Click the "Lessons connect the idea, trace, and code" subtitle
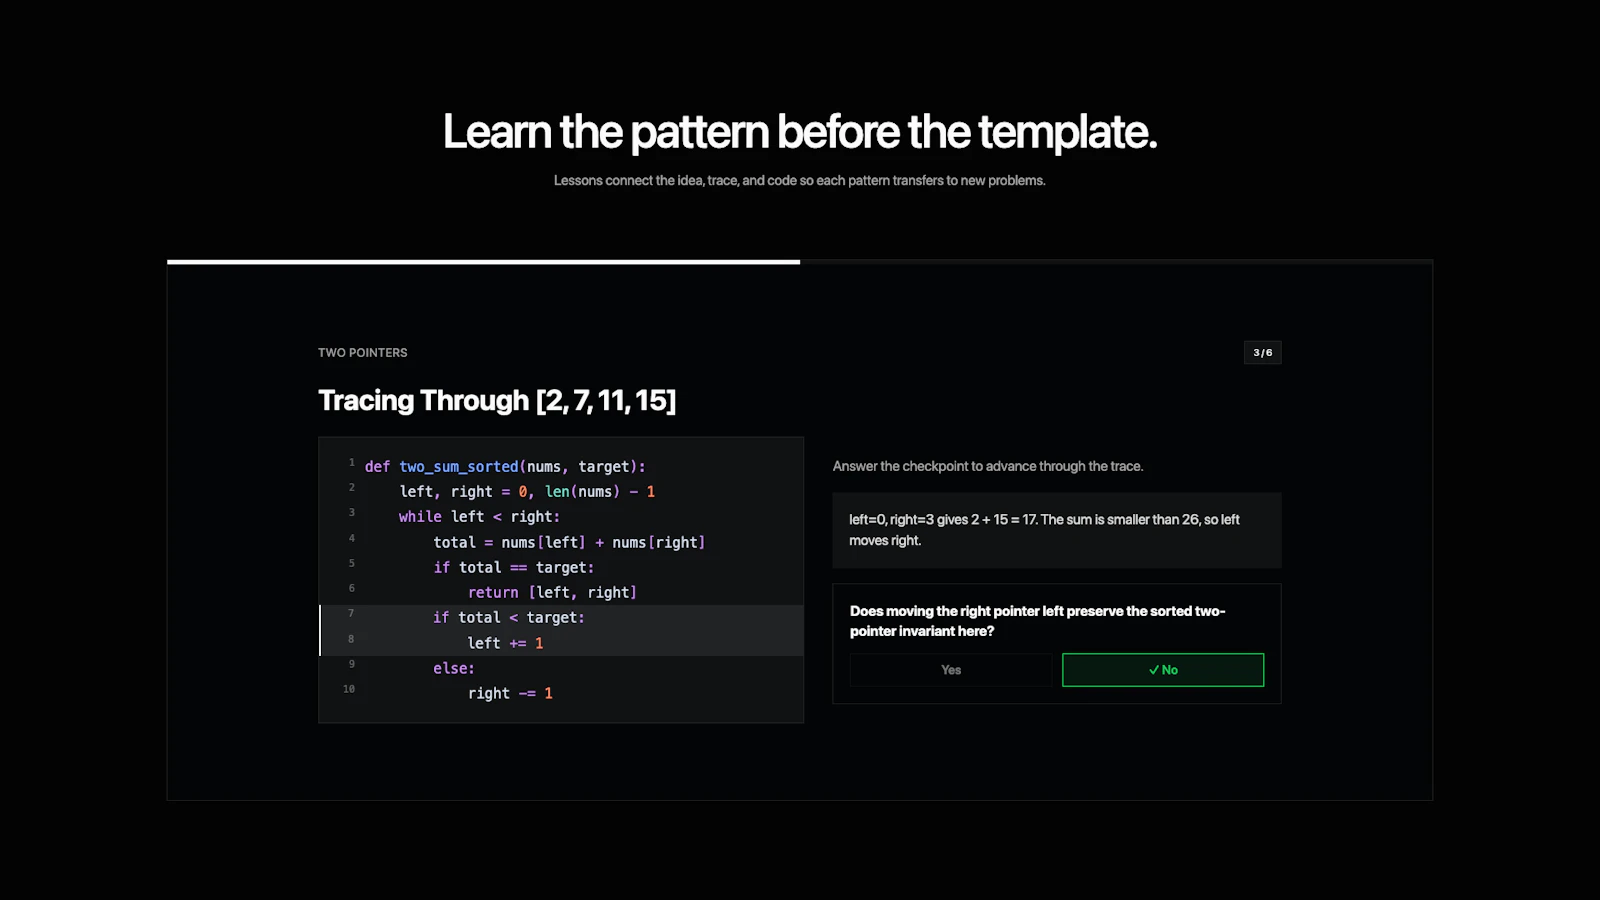Viewport: 1600px width, 900px height. click(x=800, y=181)
